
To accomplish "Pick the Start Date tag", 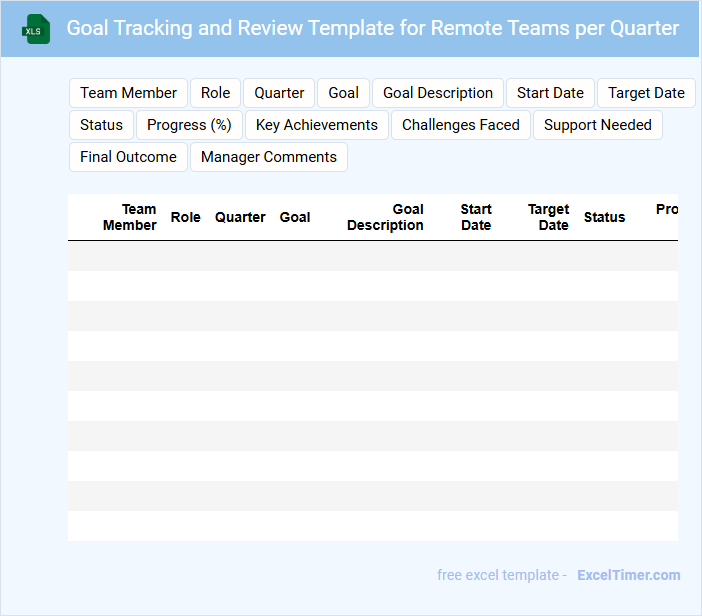I will point(550,93).
